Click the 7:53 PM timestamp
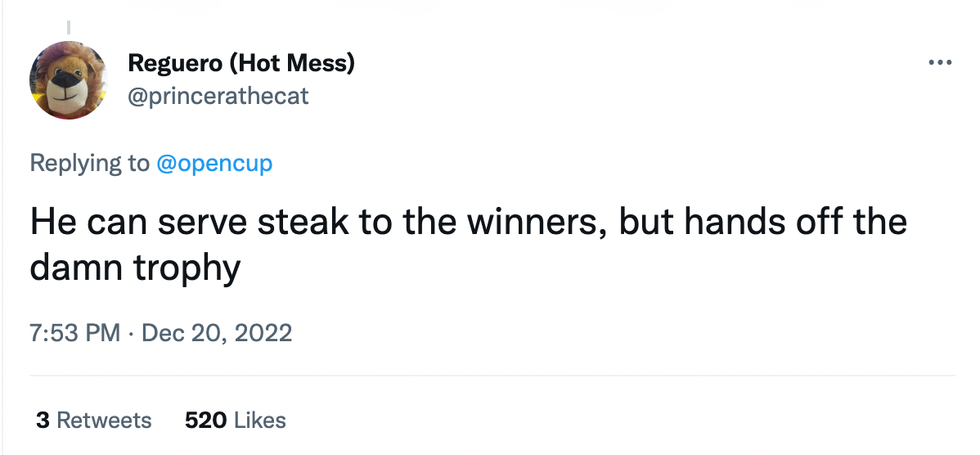This screenshot has height=455, width=980. 75,332
